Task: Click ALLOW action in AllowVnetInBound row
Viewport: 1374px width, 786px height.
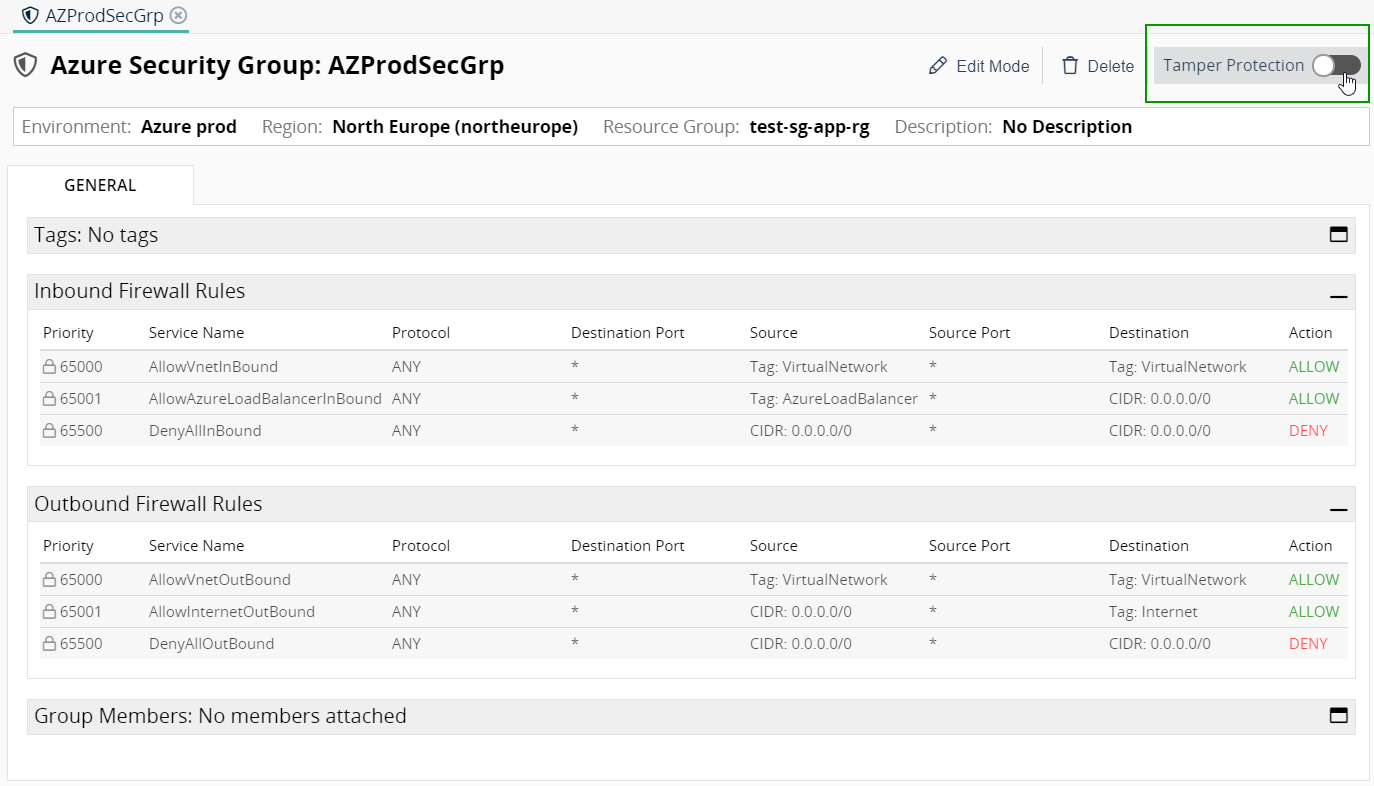Action: tap(1314, 367)
